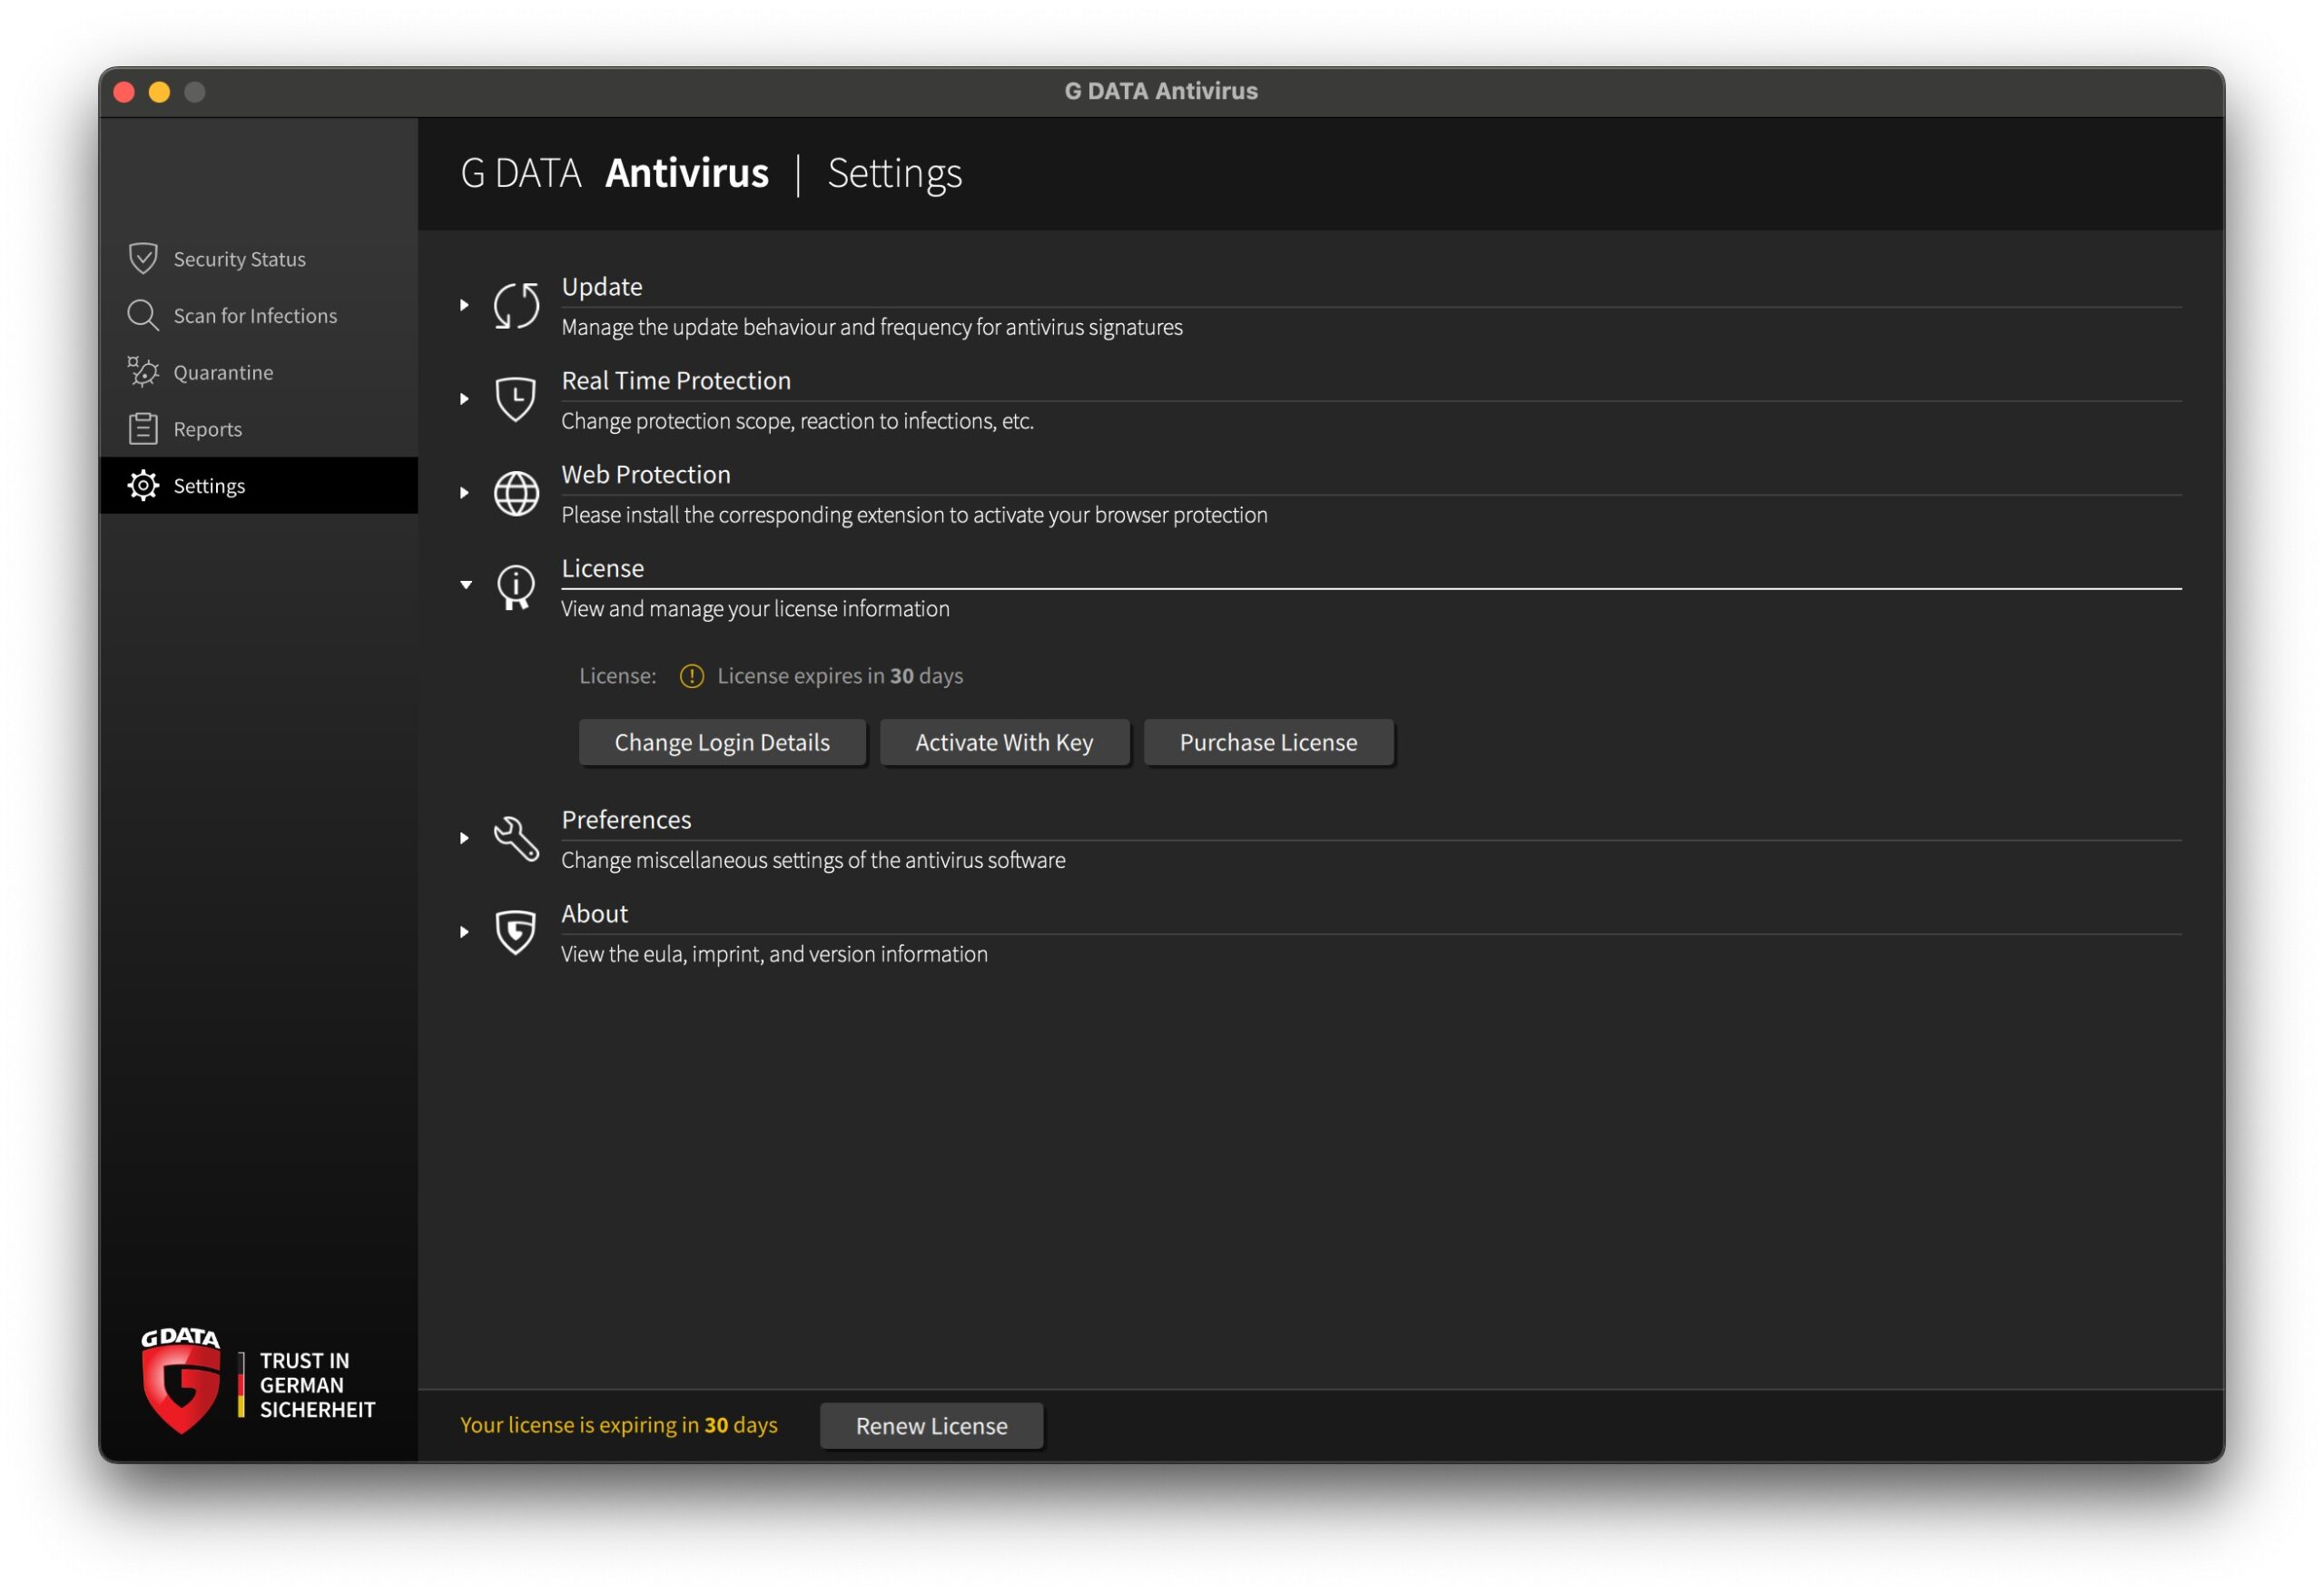This screenshot has width=2324, height=1594.
Task: Click the Real Time Protection shield-clock icon
Action: [x=516, y=399]
